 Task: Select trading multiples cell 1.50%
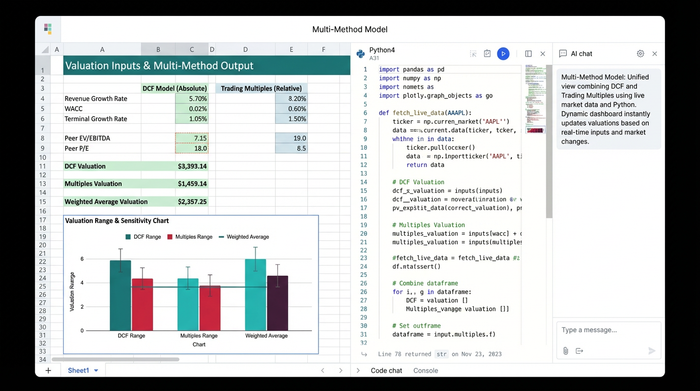291,119
